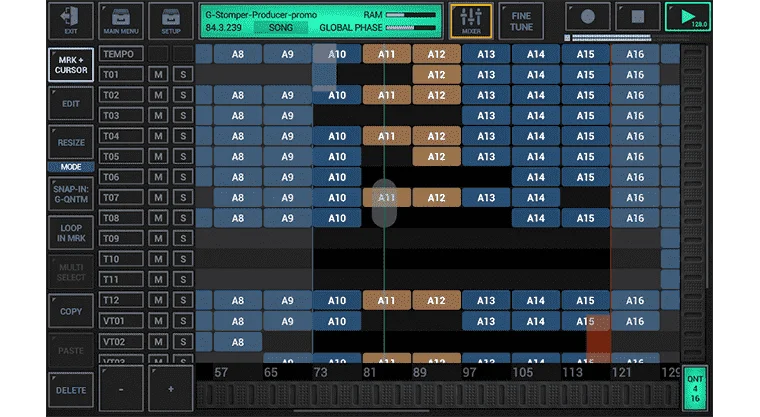Image resolution: width=760 pixels, height=417 pixels.
Task: Mute track VT02
Action: point(158,341)
